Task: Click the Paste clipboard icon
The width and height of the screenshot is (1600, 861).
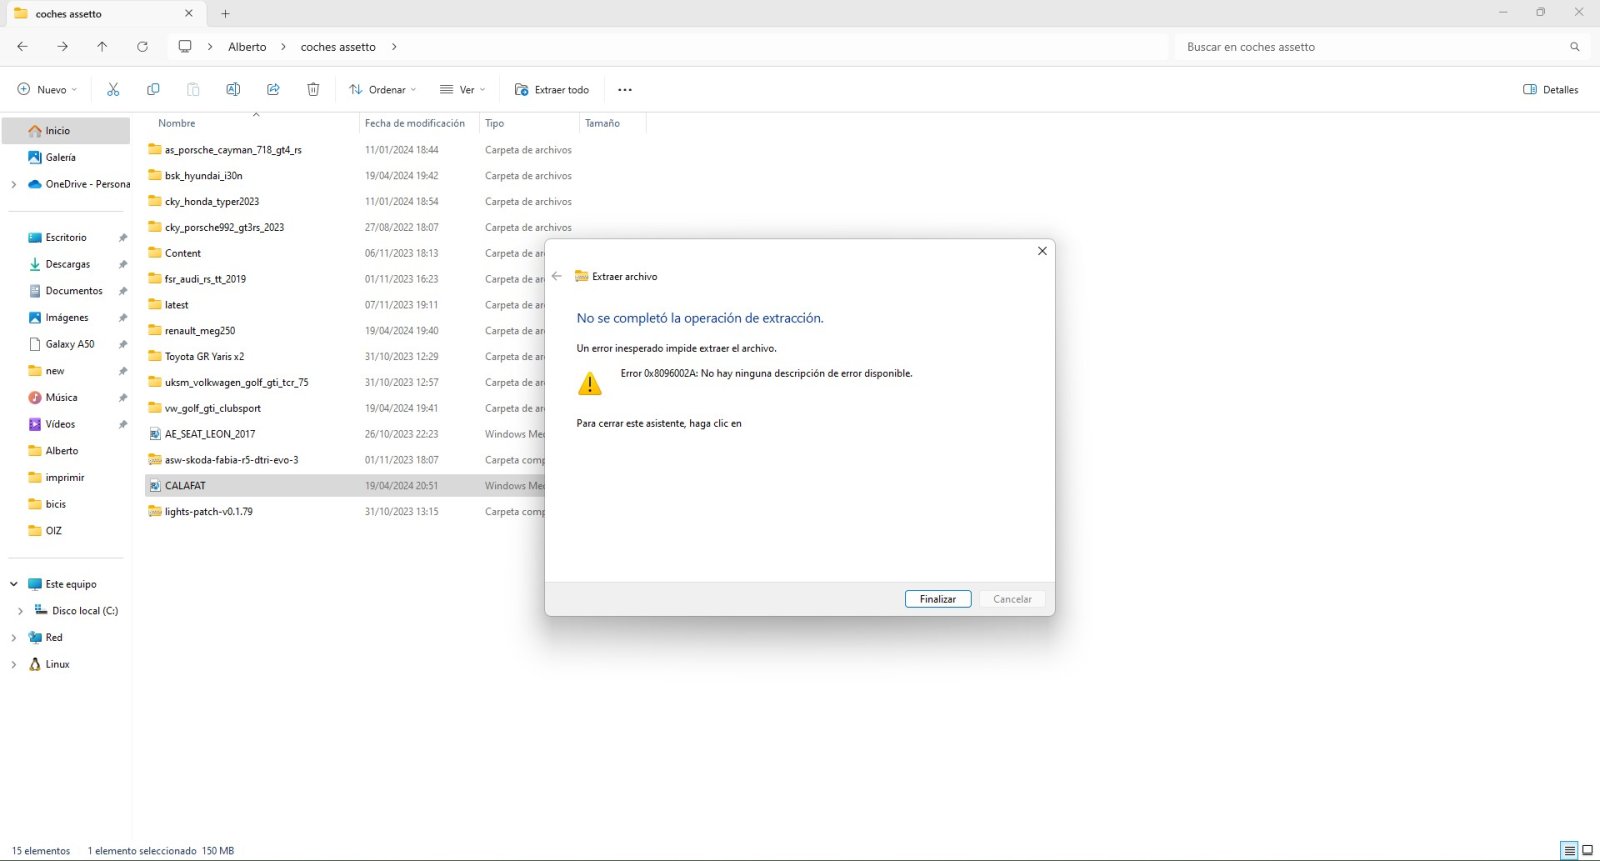Action: 193,90
